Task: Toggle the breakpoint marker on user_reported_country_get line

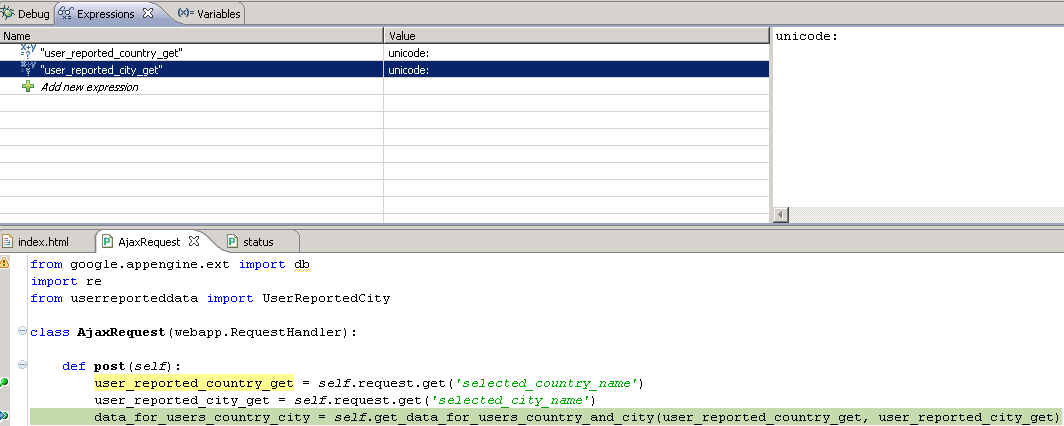Action: click(3, 383)
